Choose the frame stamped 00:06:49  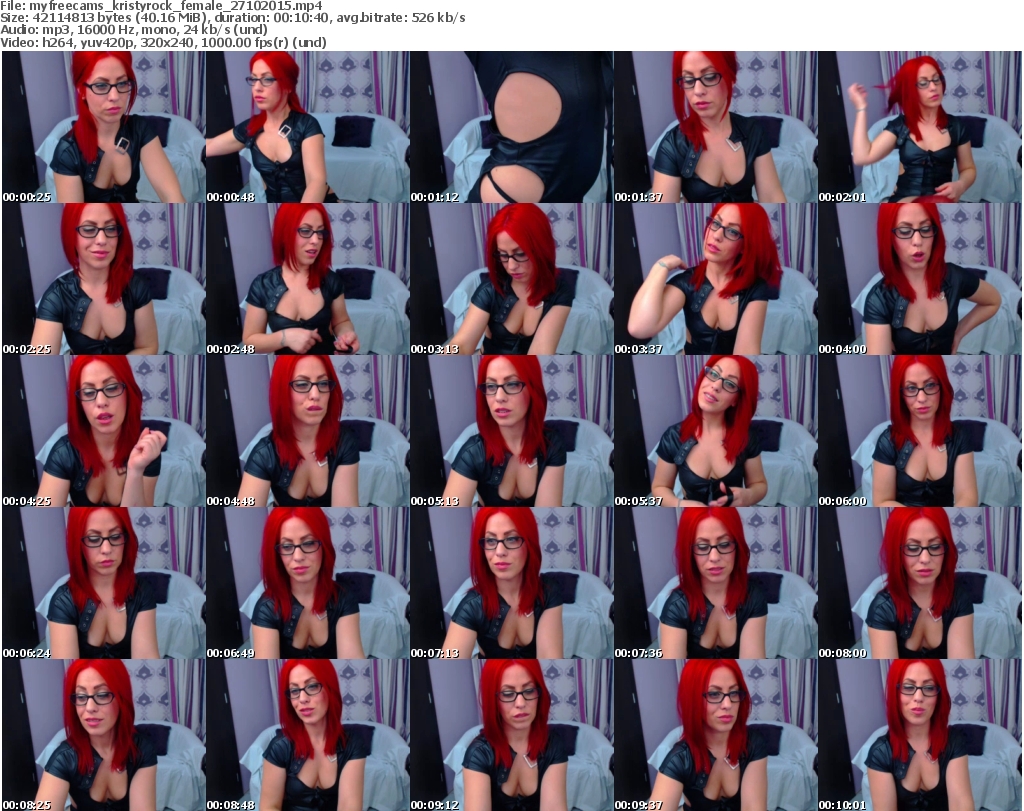point(308,583)
